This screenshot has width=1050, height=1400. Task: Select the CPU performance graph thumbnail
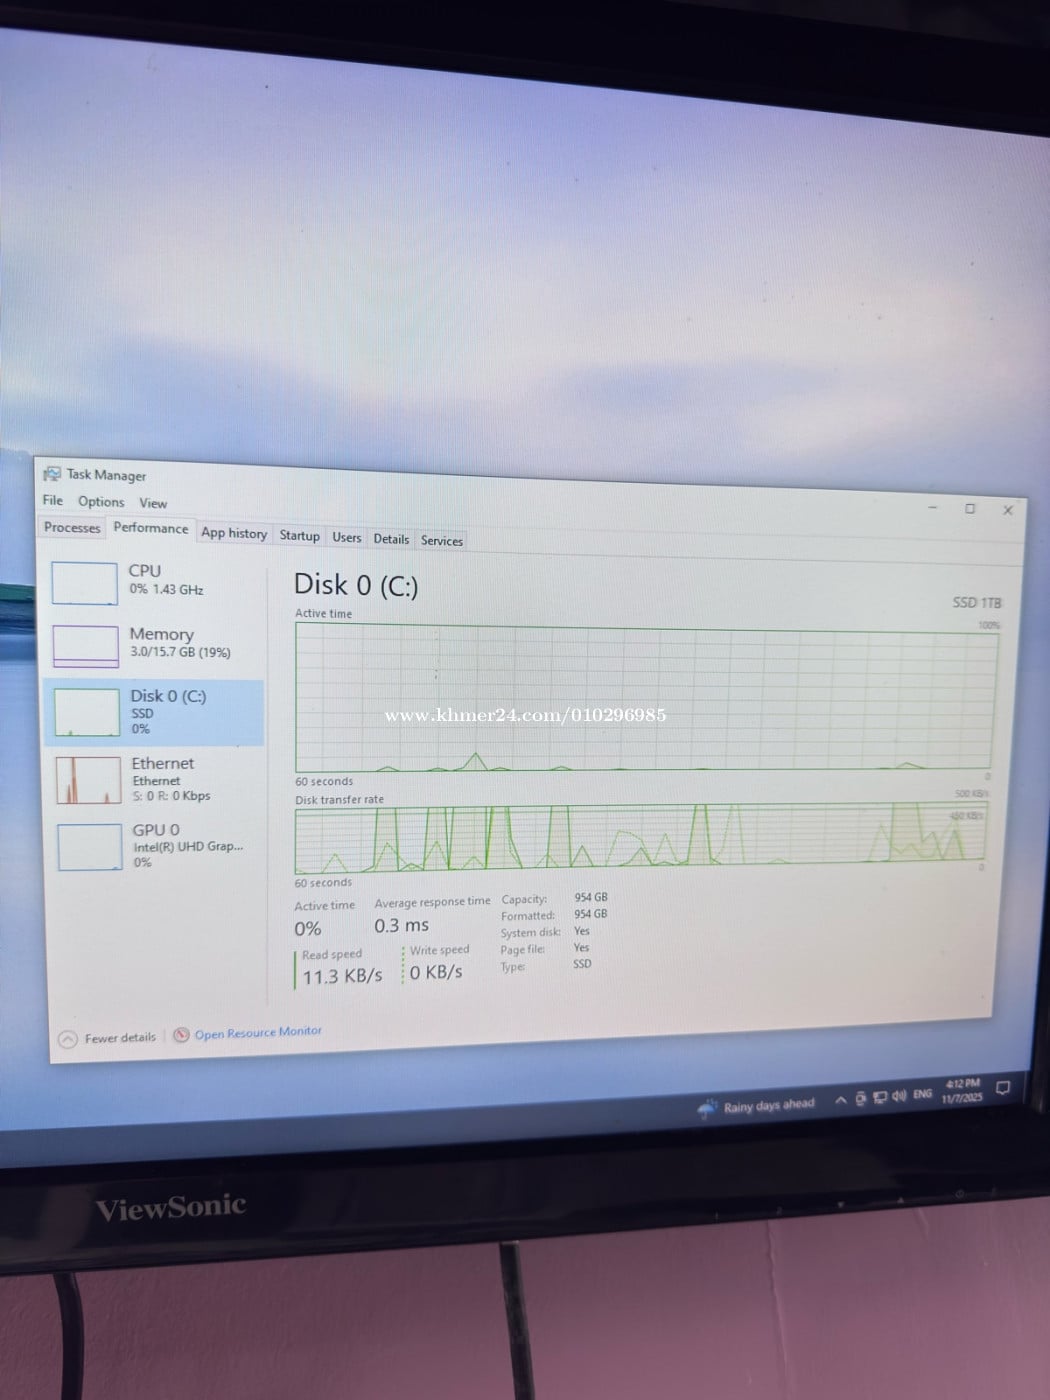click(x=84, y=583)
